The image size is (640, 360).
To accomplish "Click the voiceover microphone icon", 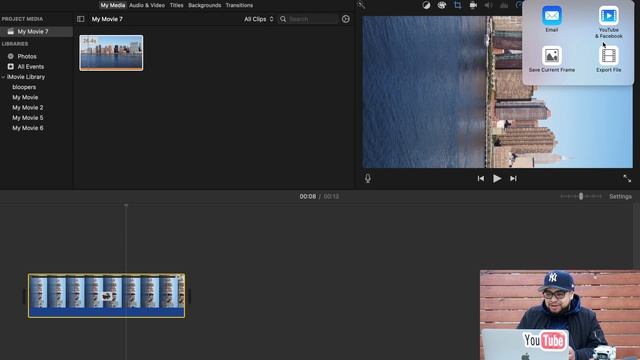I will click(368, 178).
